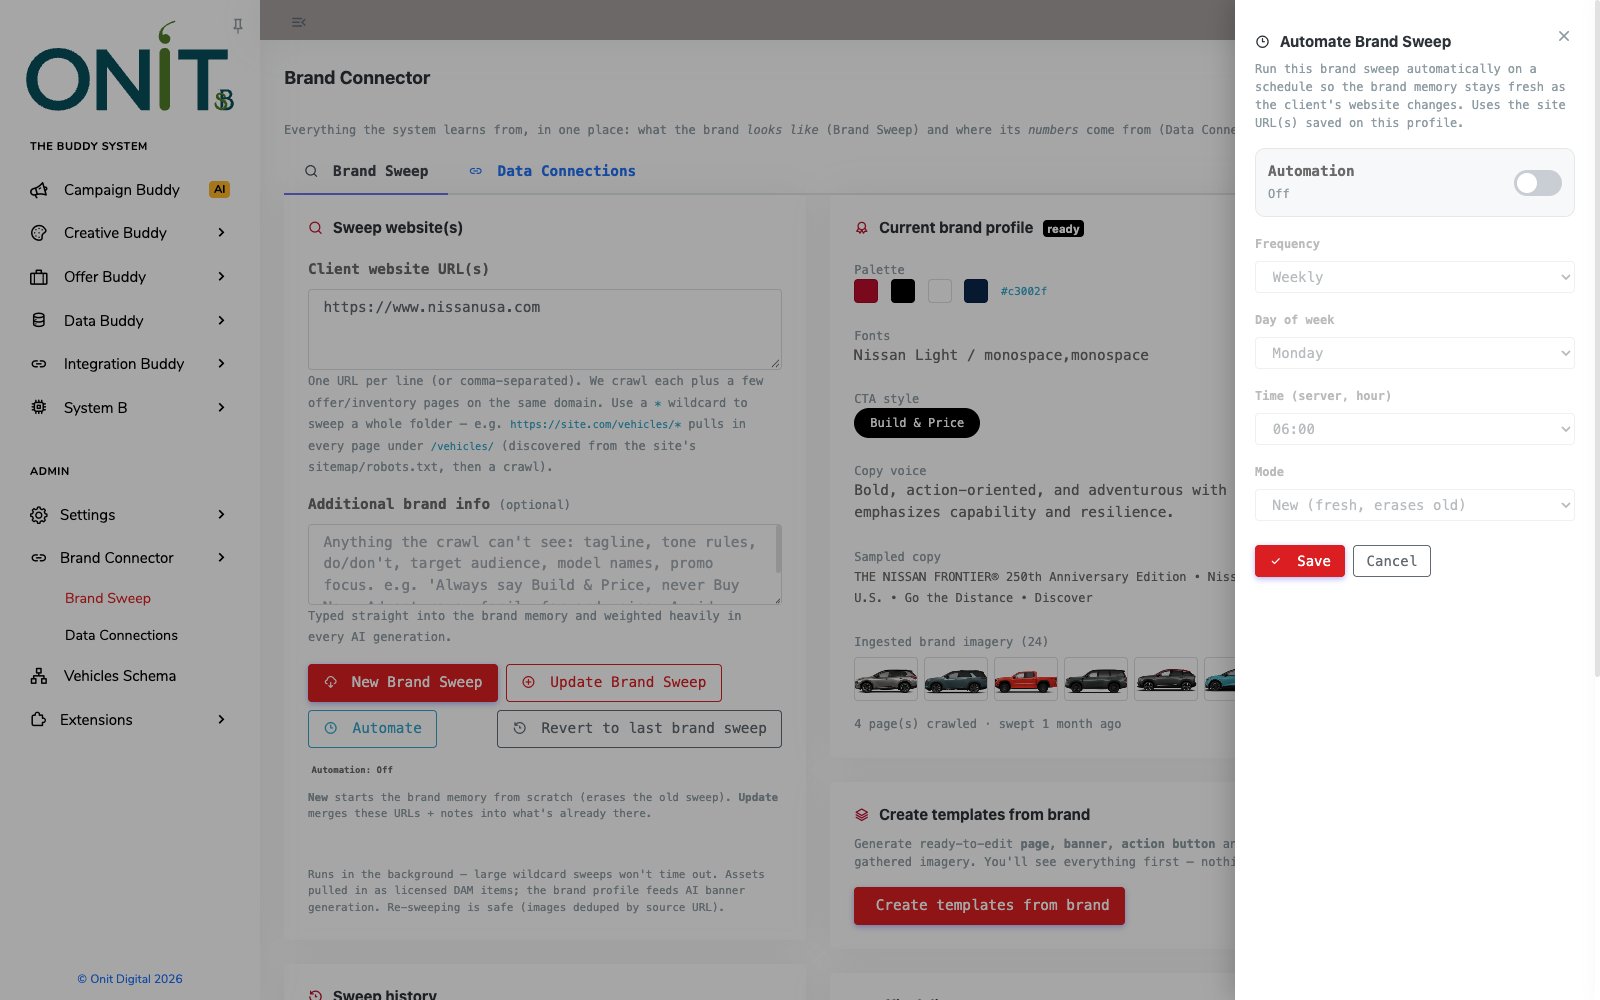Click the Onit Digital 2026 footer link
Image resolution: width=1600 pixels, height=1000 pixels.
[130, 979]
